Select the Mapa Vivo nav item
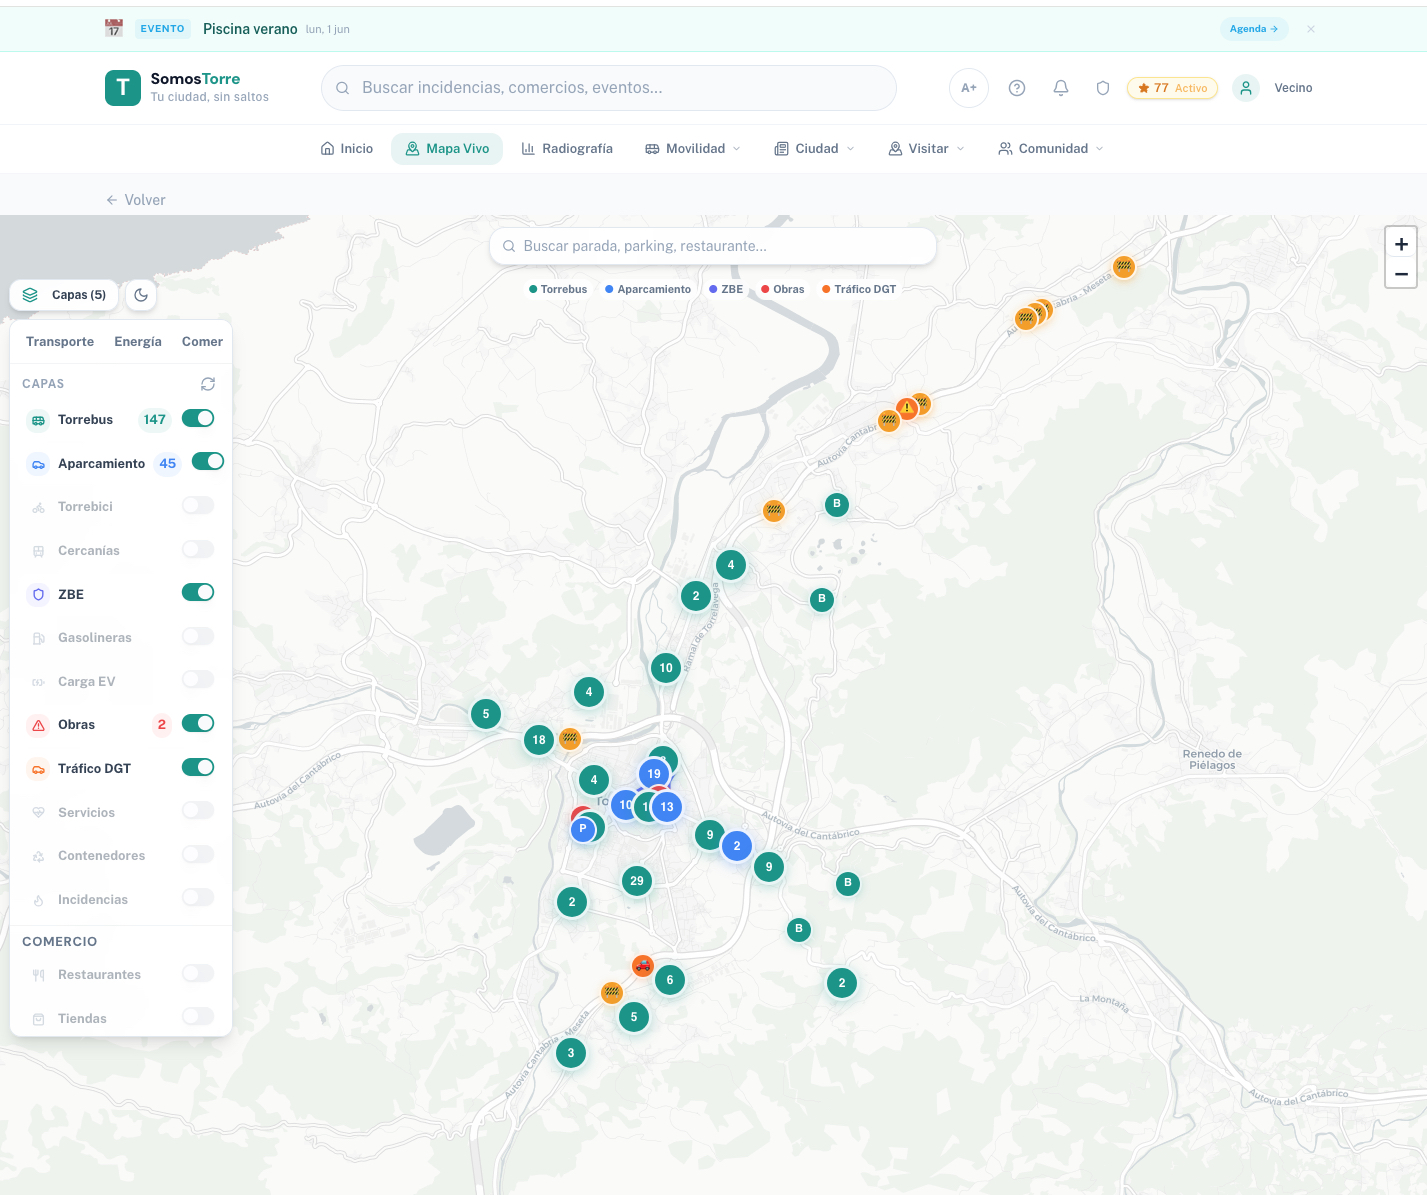 [447, 149]
